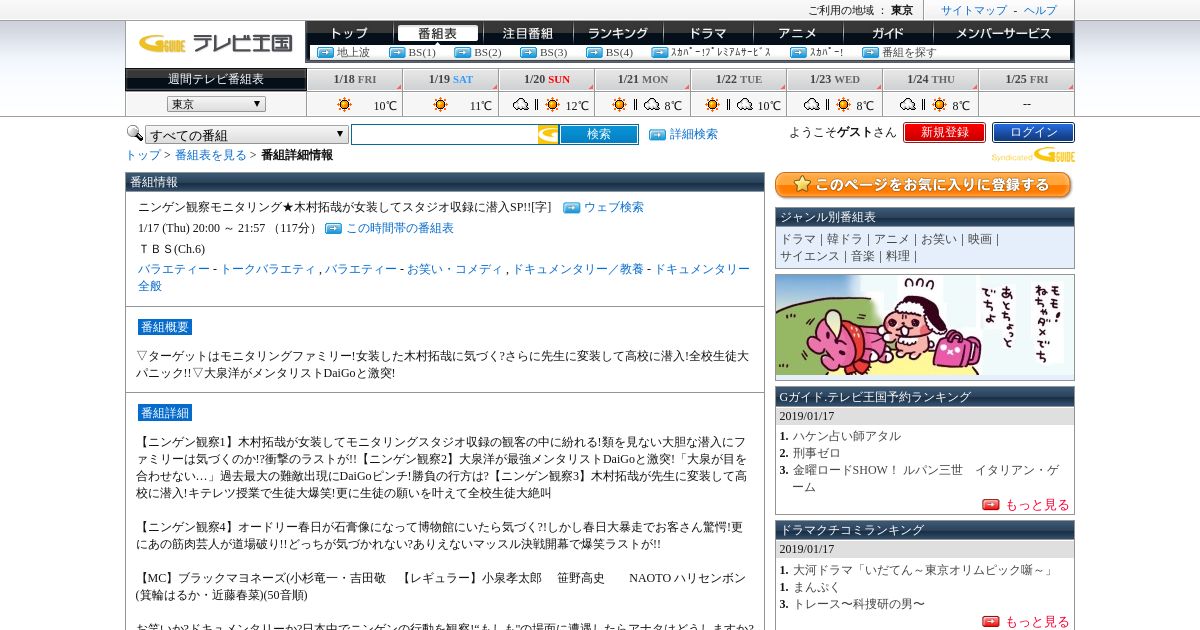The width and height of the screenshot is (1200, 630).
Task: Click red arrow in ドラマクチコミ もっと見る
Action: tap(991, 622)
